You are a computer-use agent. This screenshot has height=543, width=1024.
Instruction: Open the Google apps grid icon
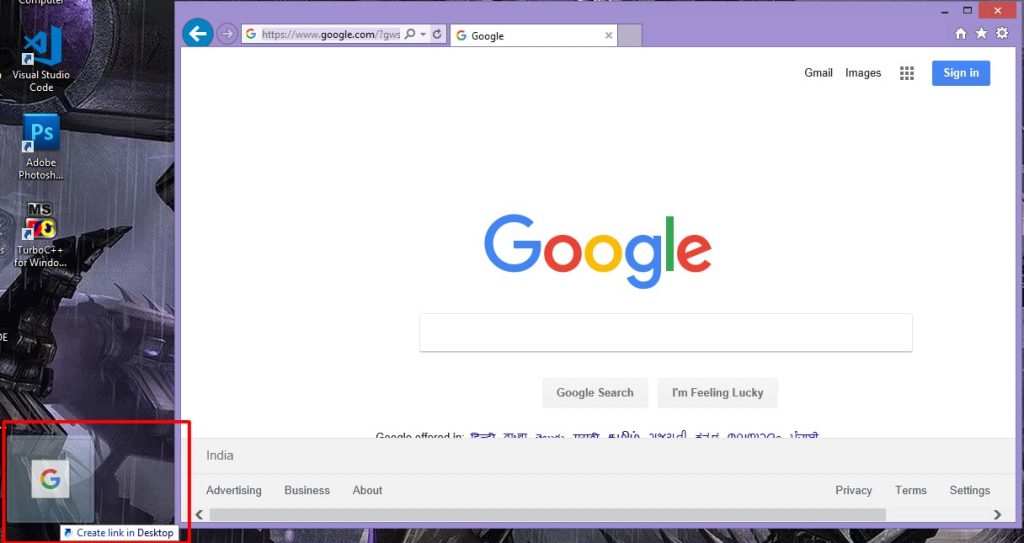point(907,73)
